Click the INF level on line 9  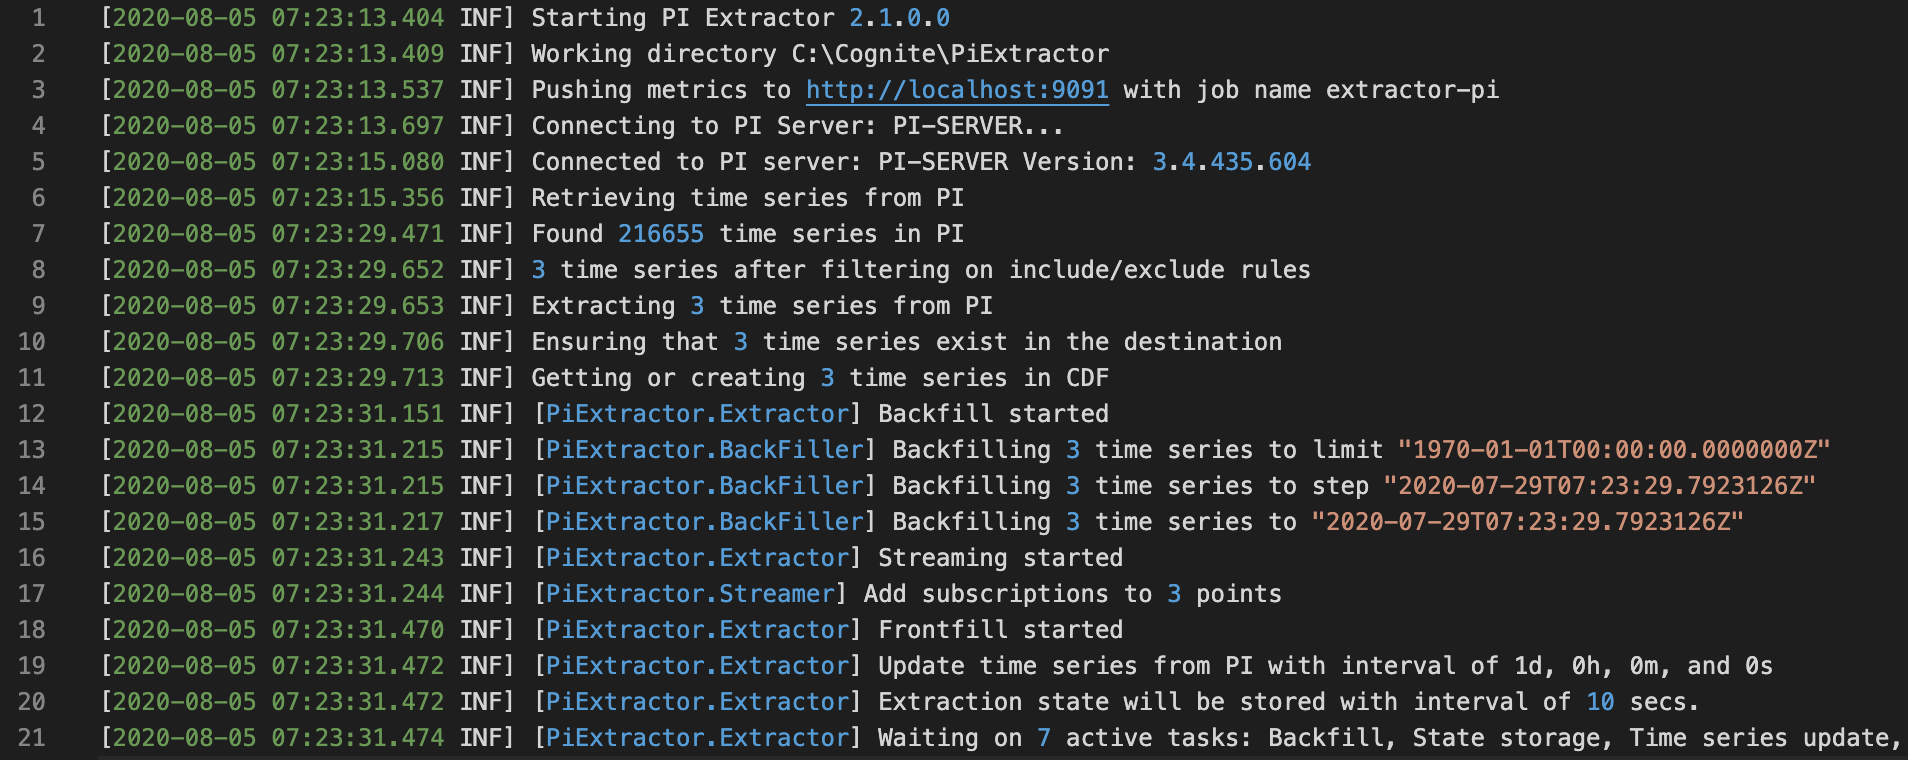[480, 306]
